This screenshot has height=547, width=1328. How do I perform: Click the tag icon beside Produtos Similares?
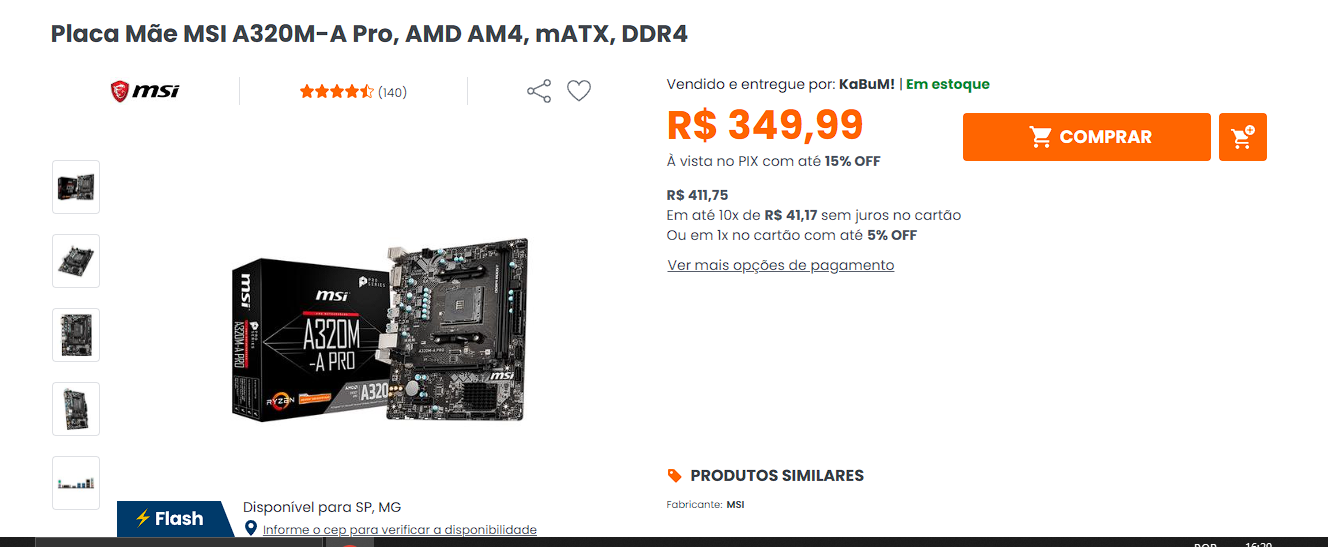(675, 475)
